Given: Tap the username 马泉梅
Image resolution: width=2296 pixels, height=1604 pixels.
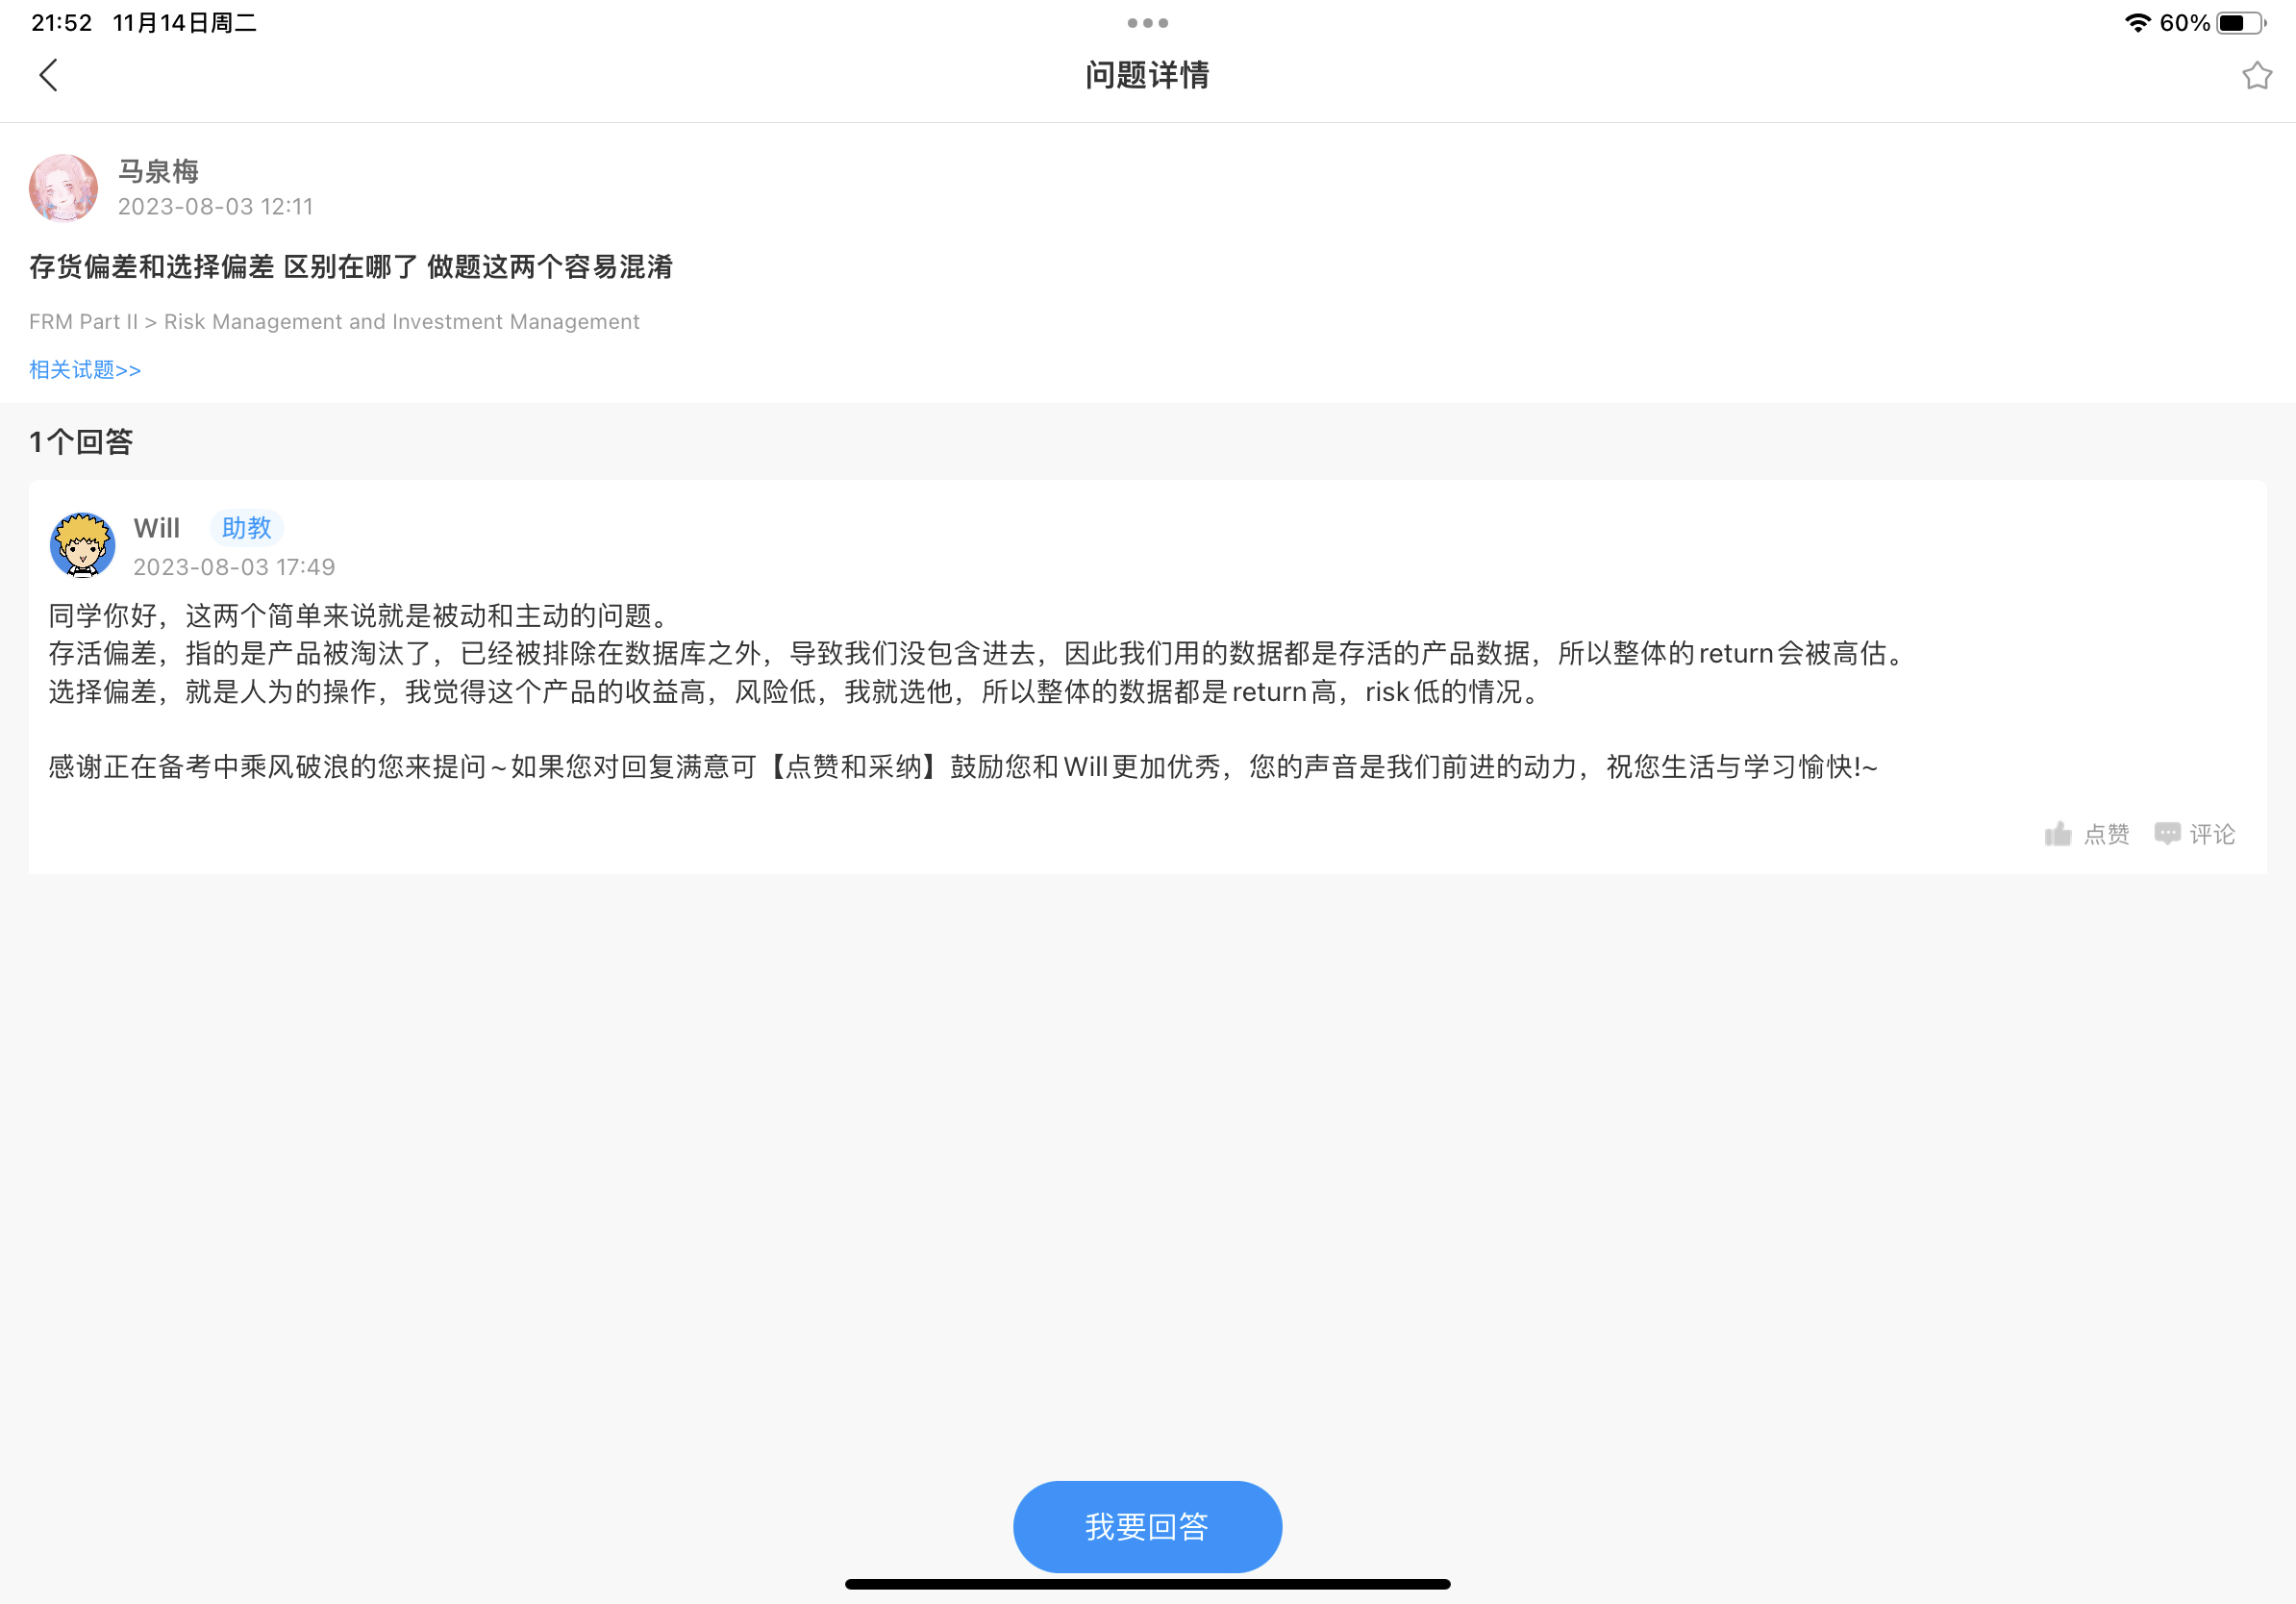Looking at the screenshot, I should point(158,171).
